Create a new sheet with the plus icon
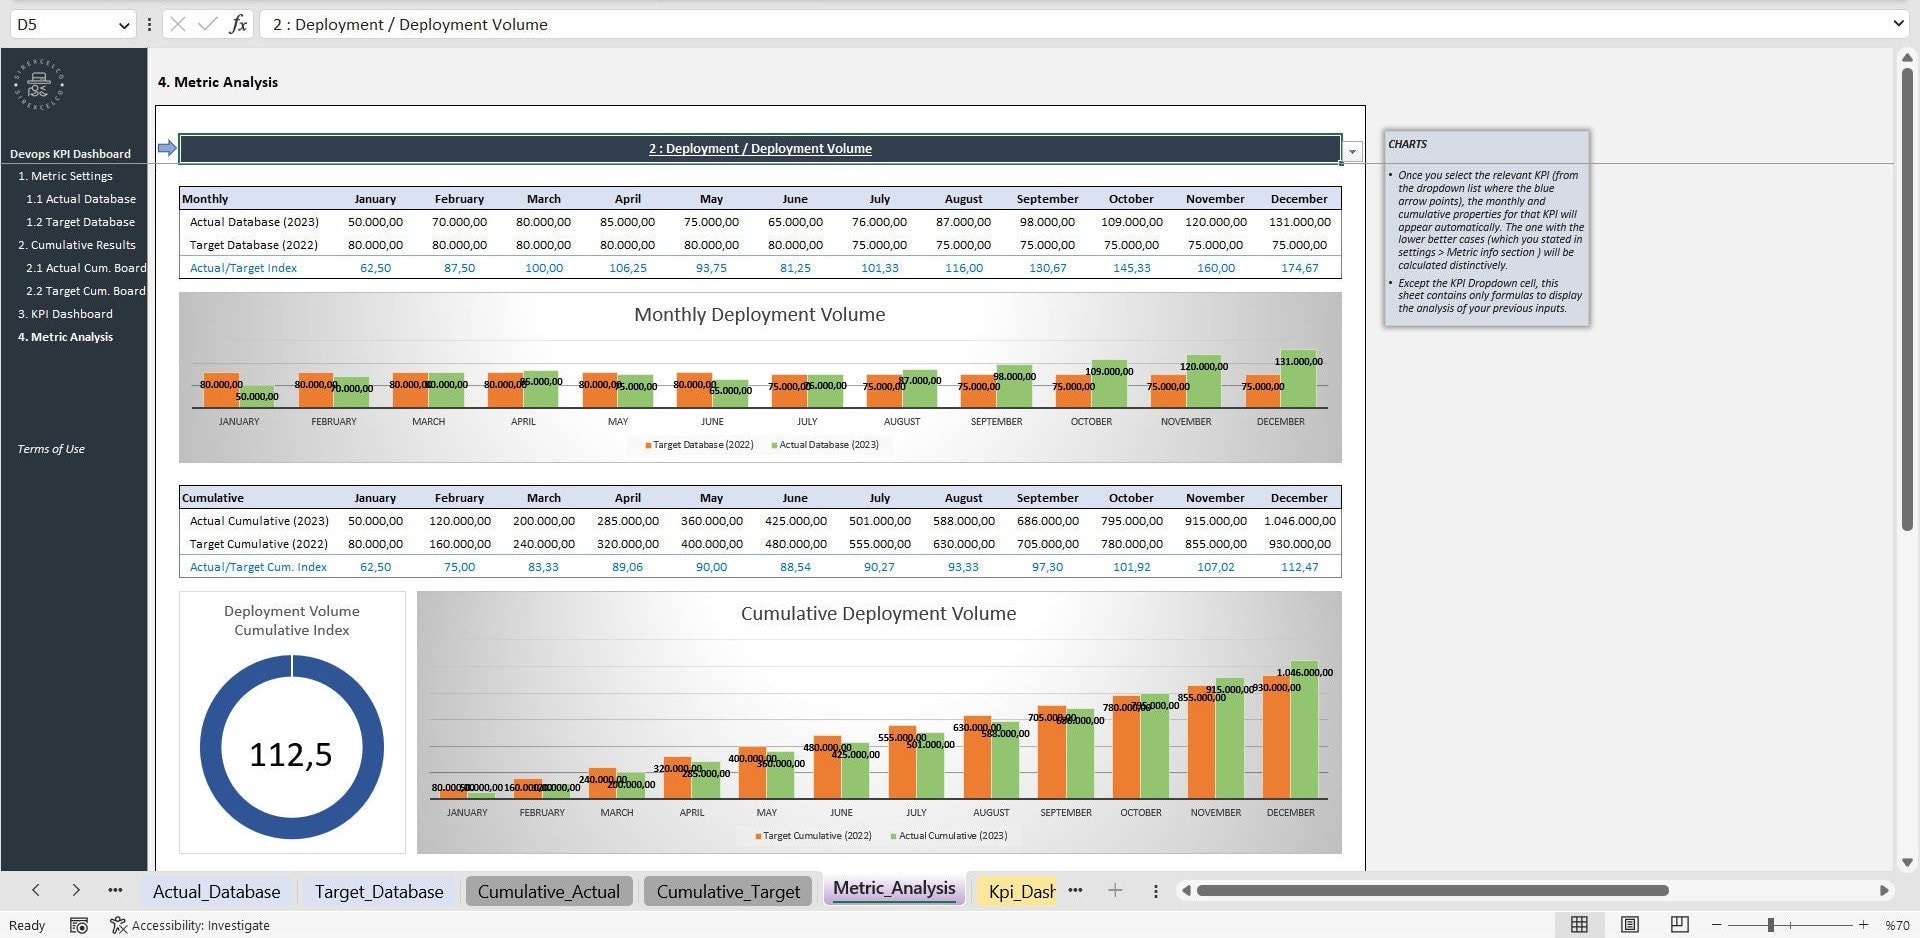 (1114, 890)
